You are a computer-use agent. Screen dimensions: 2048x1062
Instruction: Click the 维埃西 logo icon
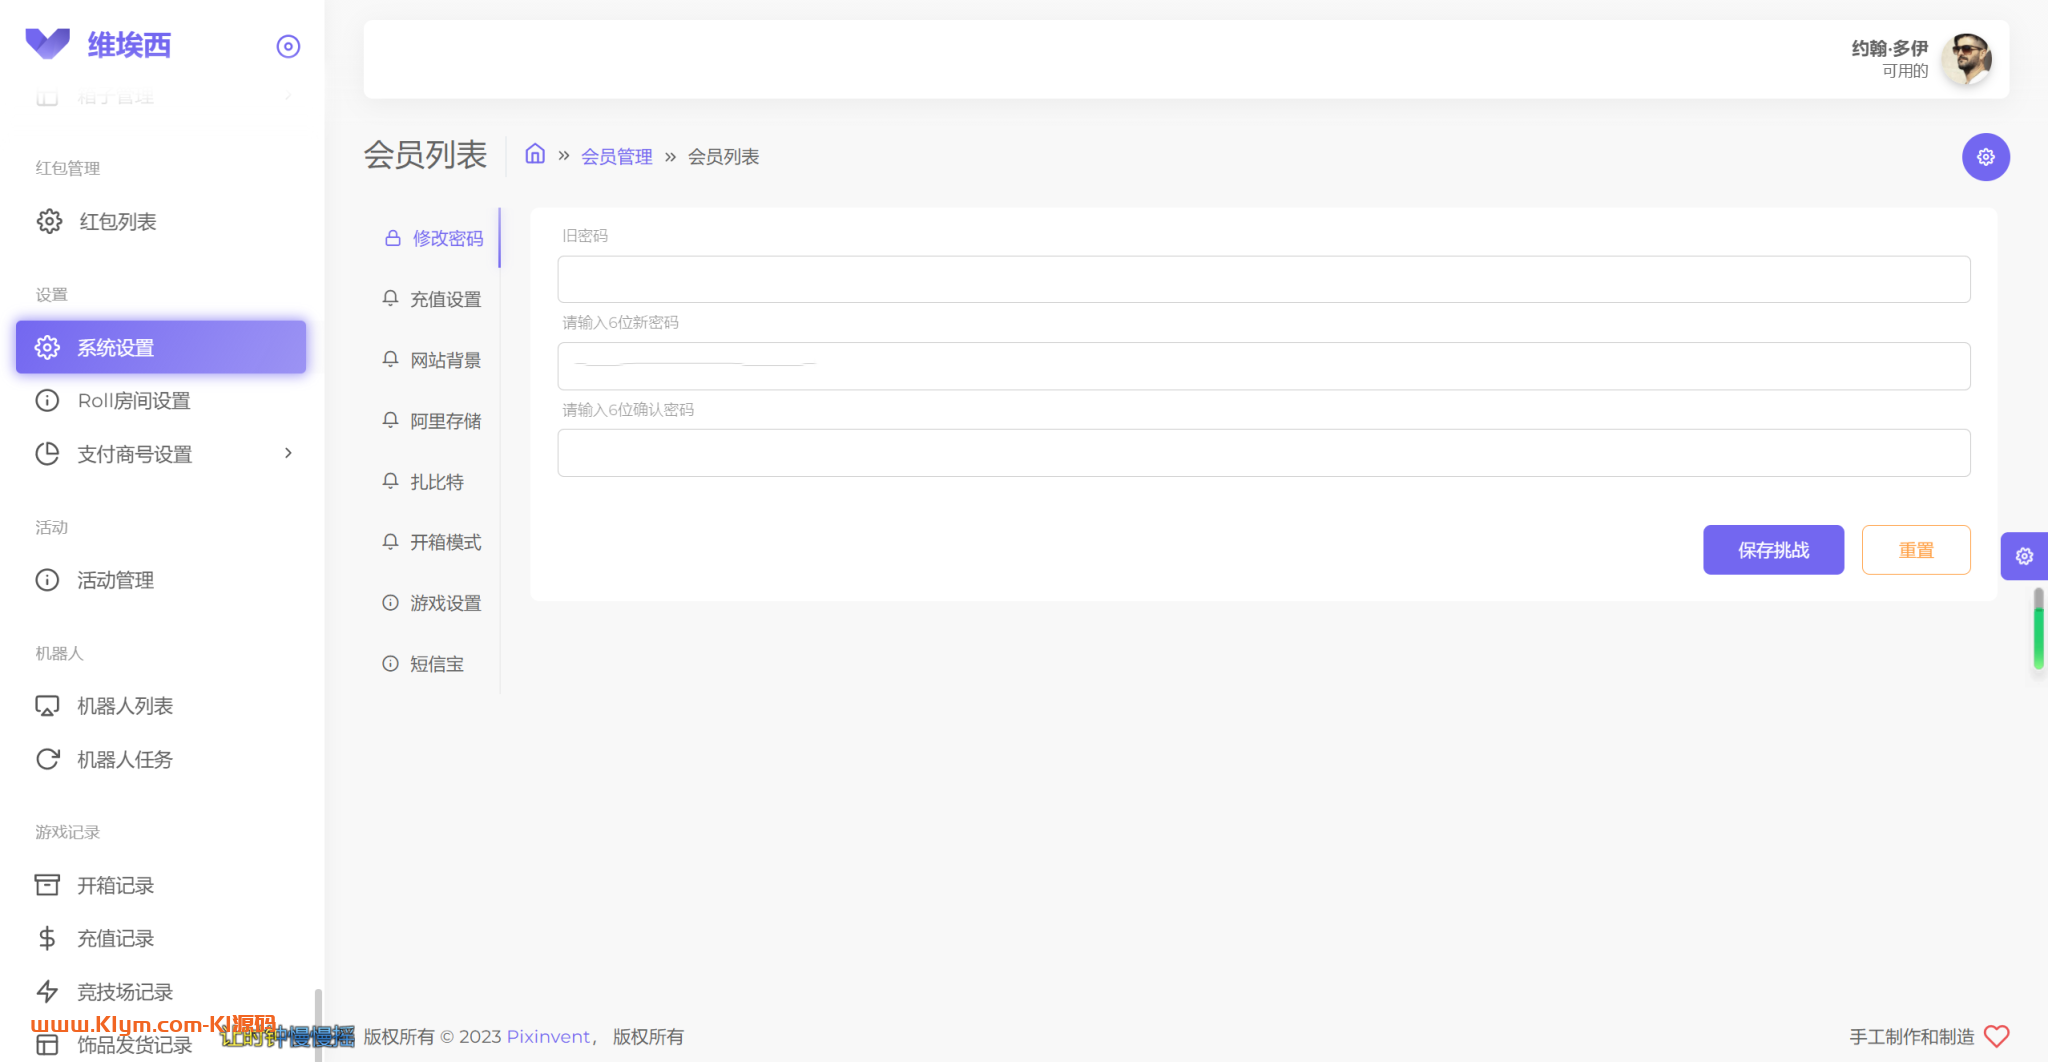[x=47, y=44]
